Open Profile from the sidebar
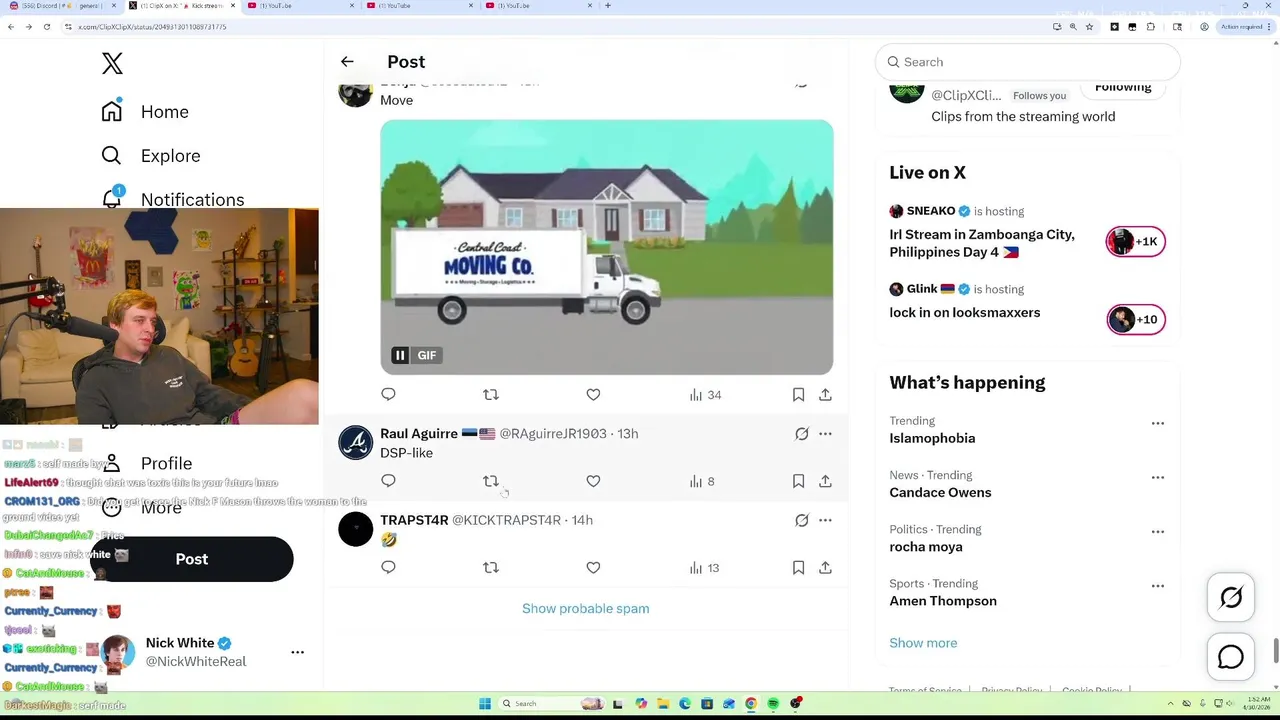 [x=147, y=463]
